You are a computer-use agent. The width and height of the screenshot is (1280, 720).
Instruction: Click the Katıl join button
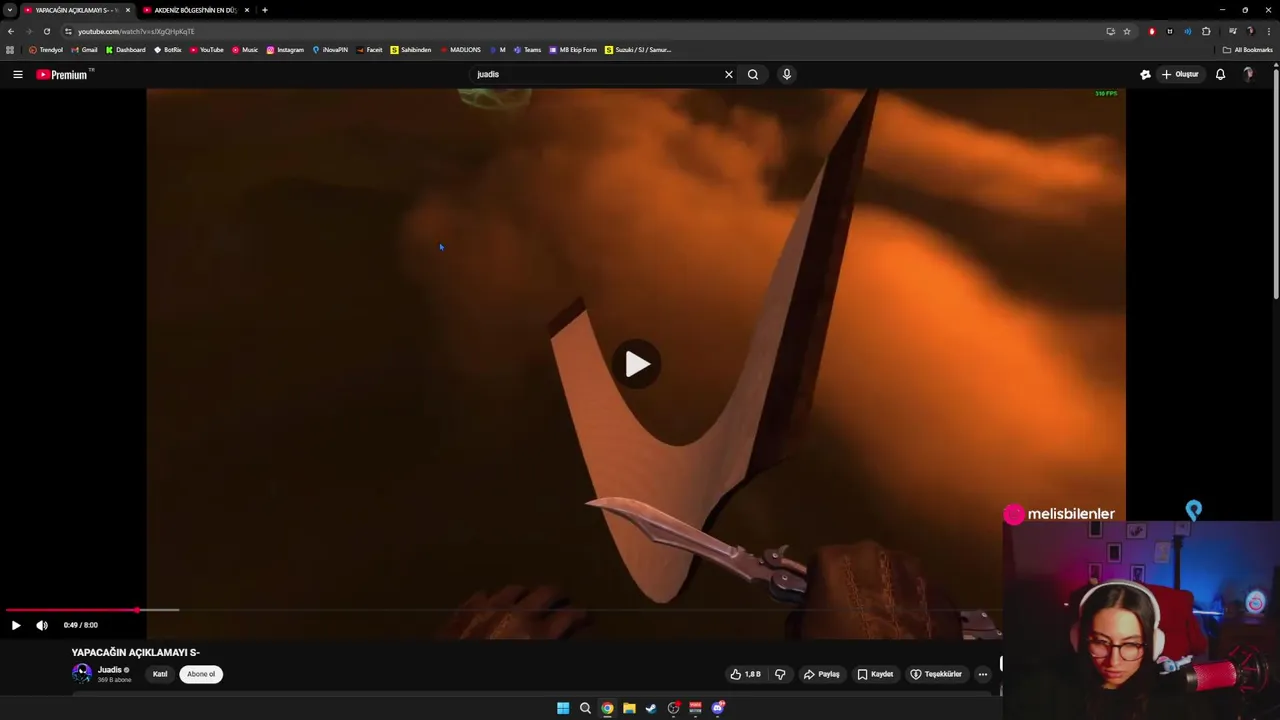pyautogui.click(x=160, y=674)
